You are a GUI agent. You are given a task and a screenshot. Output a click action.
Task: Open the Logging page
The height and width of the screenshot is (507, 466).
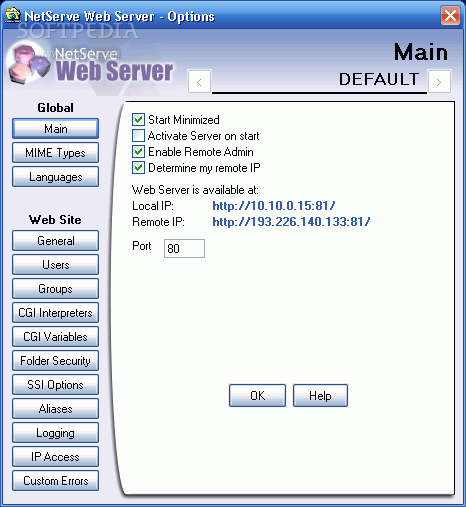click(55, 433)
